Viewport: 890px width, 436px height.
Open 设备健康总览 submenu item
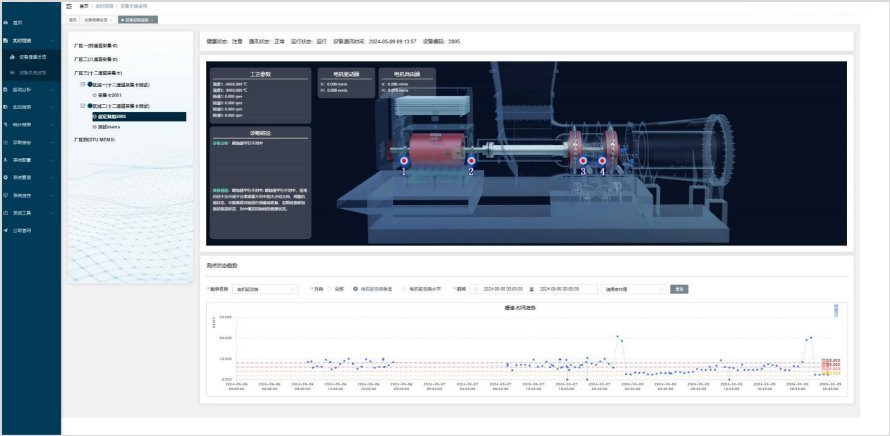tap(31, 57)
